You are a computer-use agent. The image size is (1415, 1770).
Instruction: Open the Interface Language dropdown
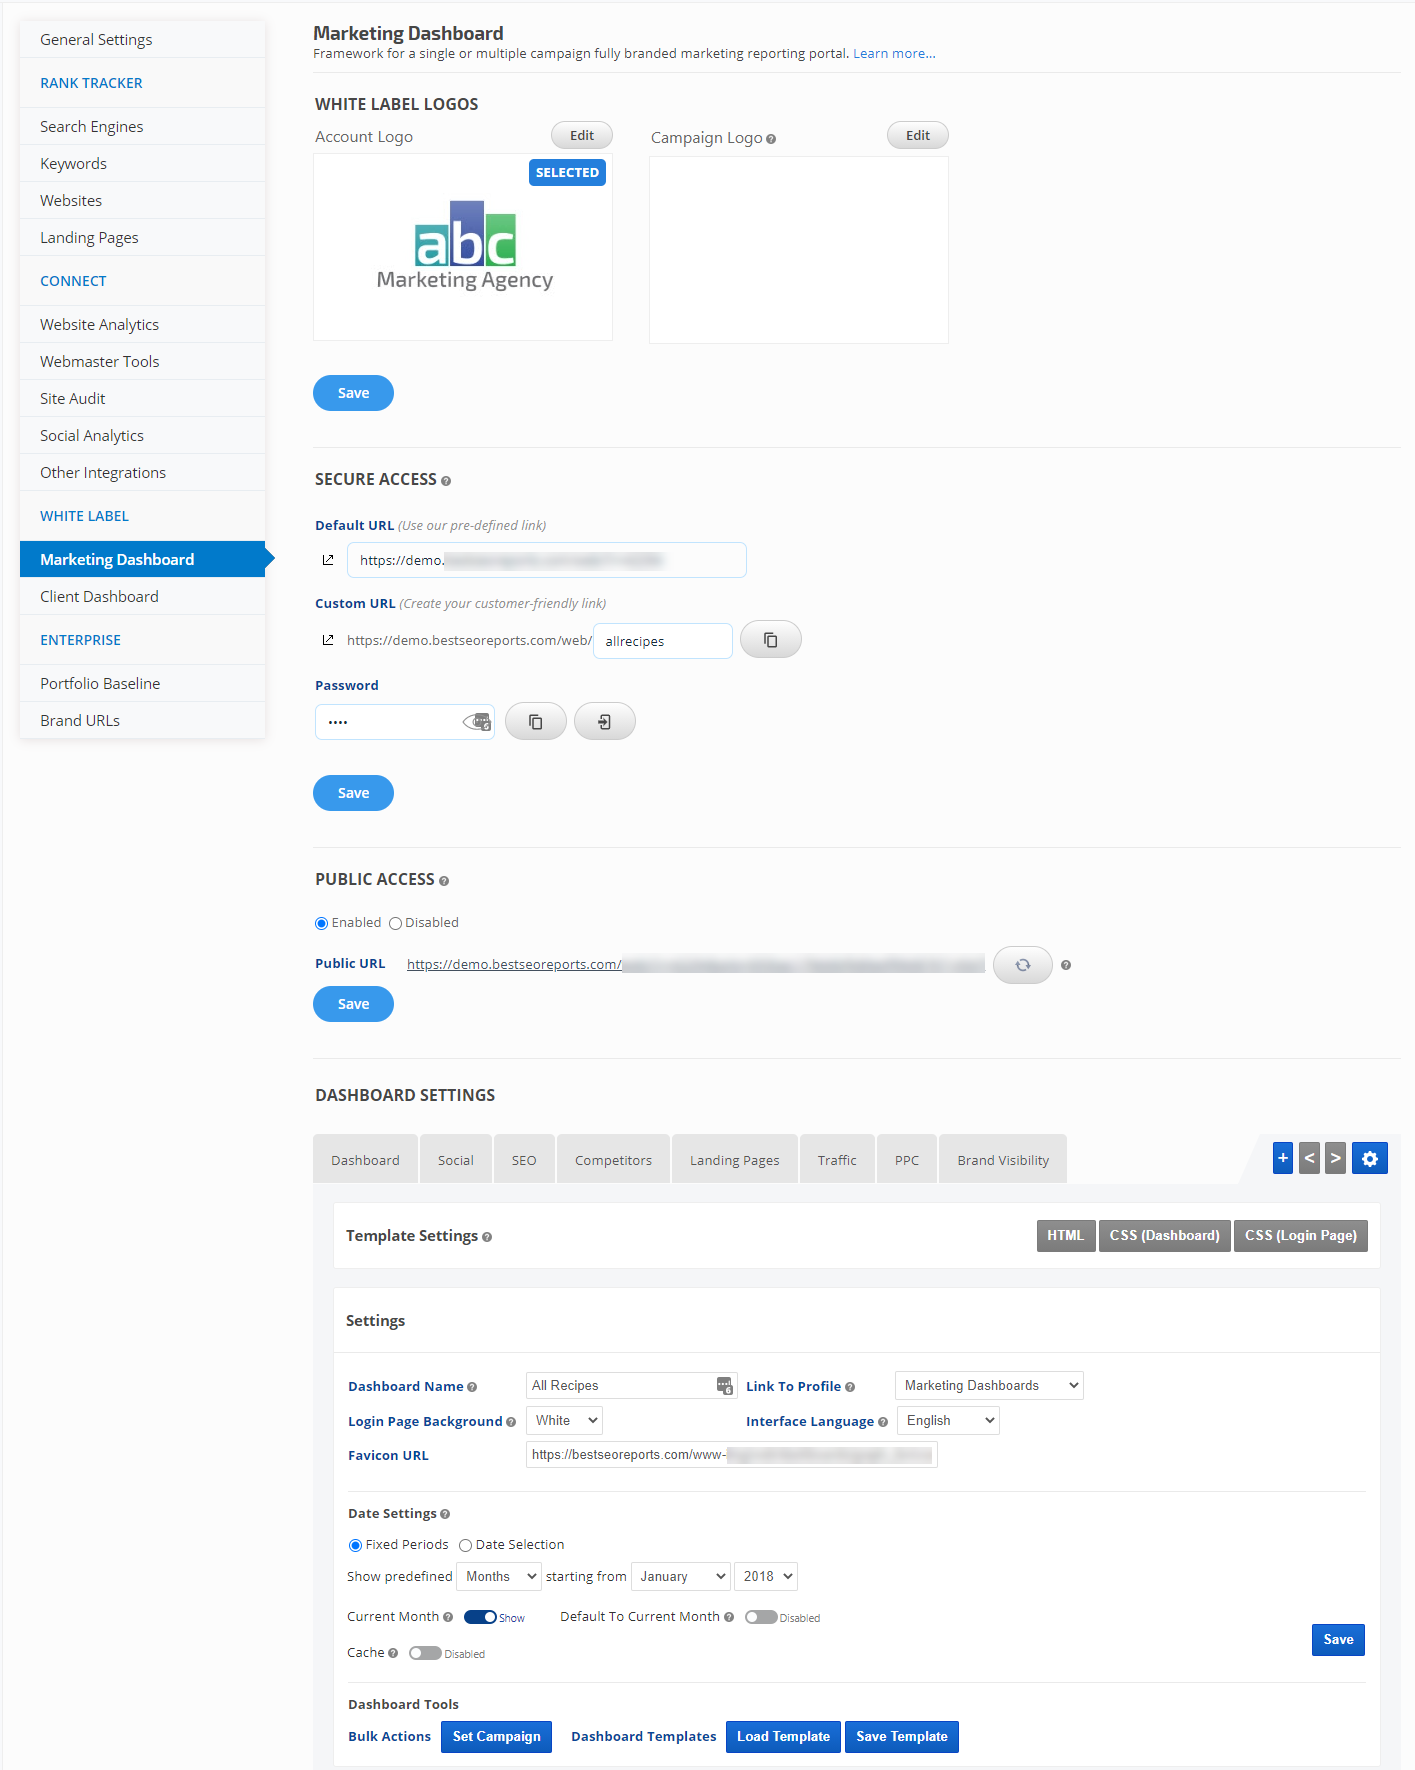(948, 1421)
